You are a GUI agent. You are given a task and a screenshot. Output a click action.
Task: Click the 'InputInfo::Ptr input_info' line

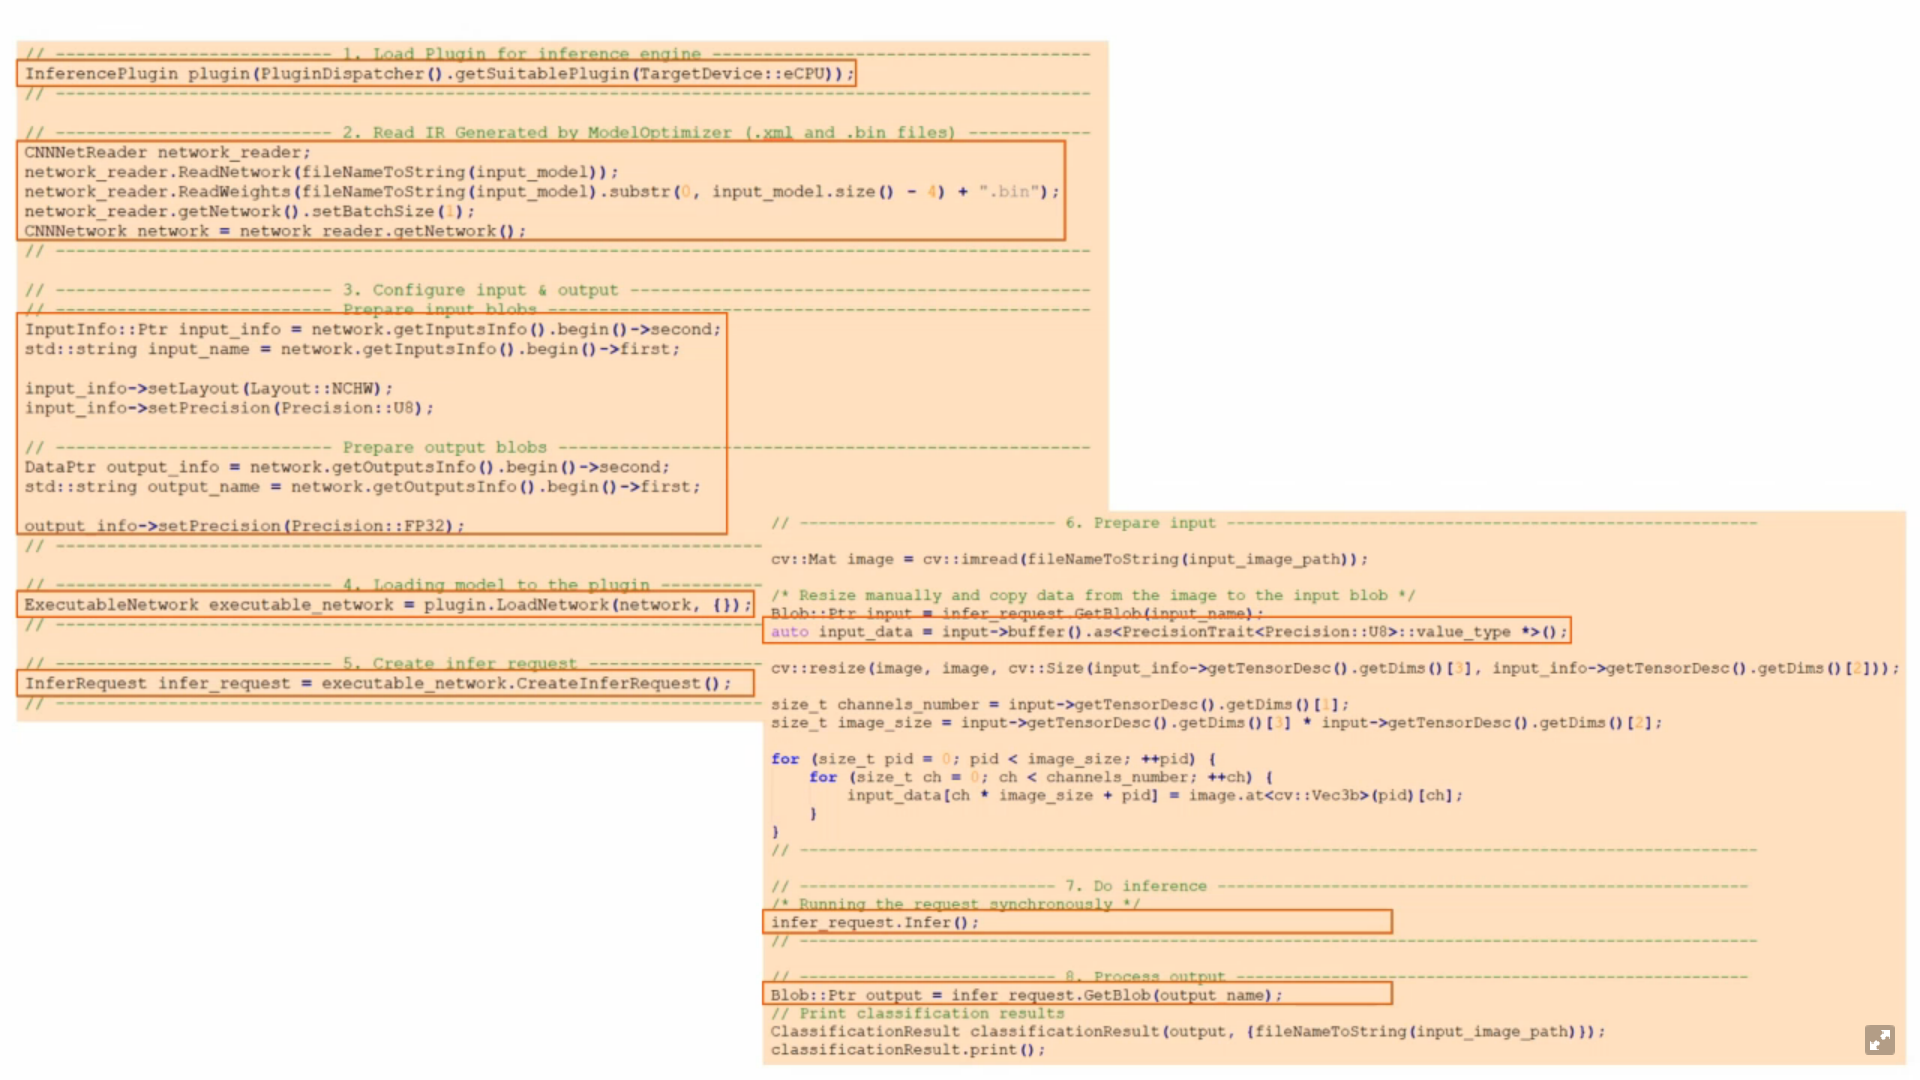coord(371,330)
